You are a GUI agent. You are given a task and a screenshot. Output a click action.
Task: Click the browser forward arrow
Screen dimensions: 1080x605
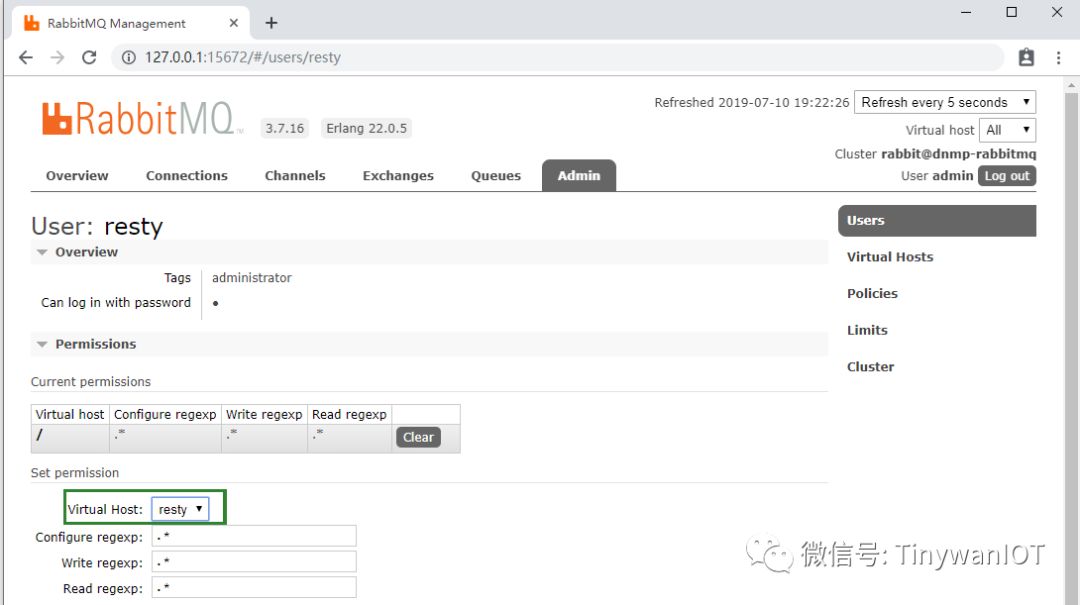tap(57, 57)
